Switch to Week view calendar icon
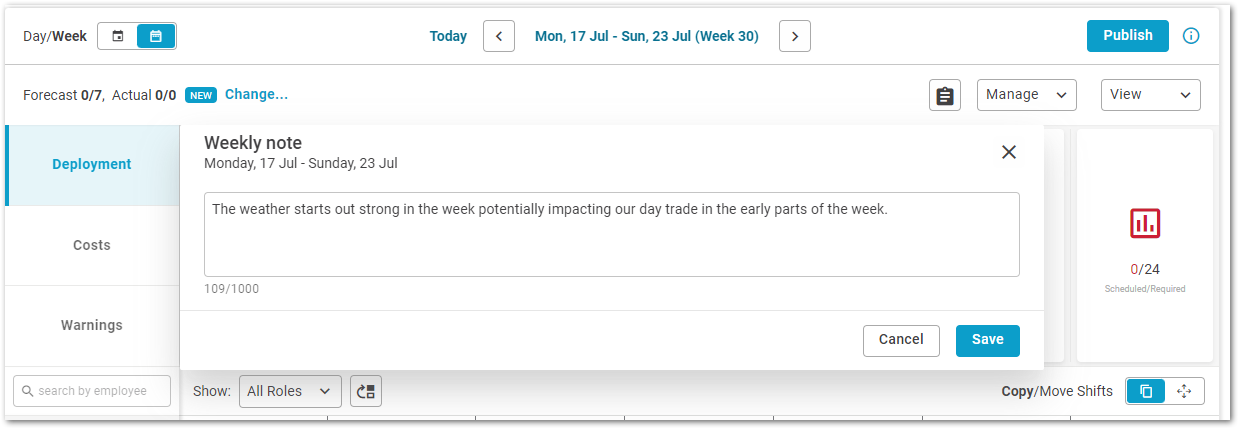1239x429 pixels. [156, 36]
